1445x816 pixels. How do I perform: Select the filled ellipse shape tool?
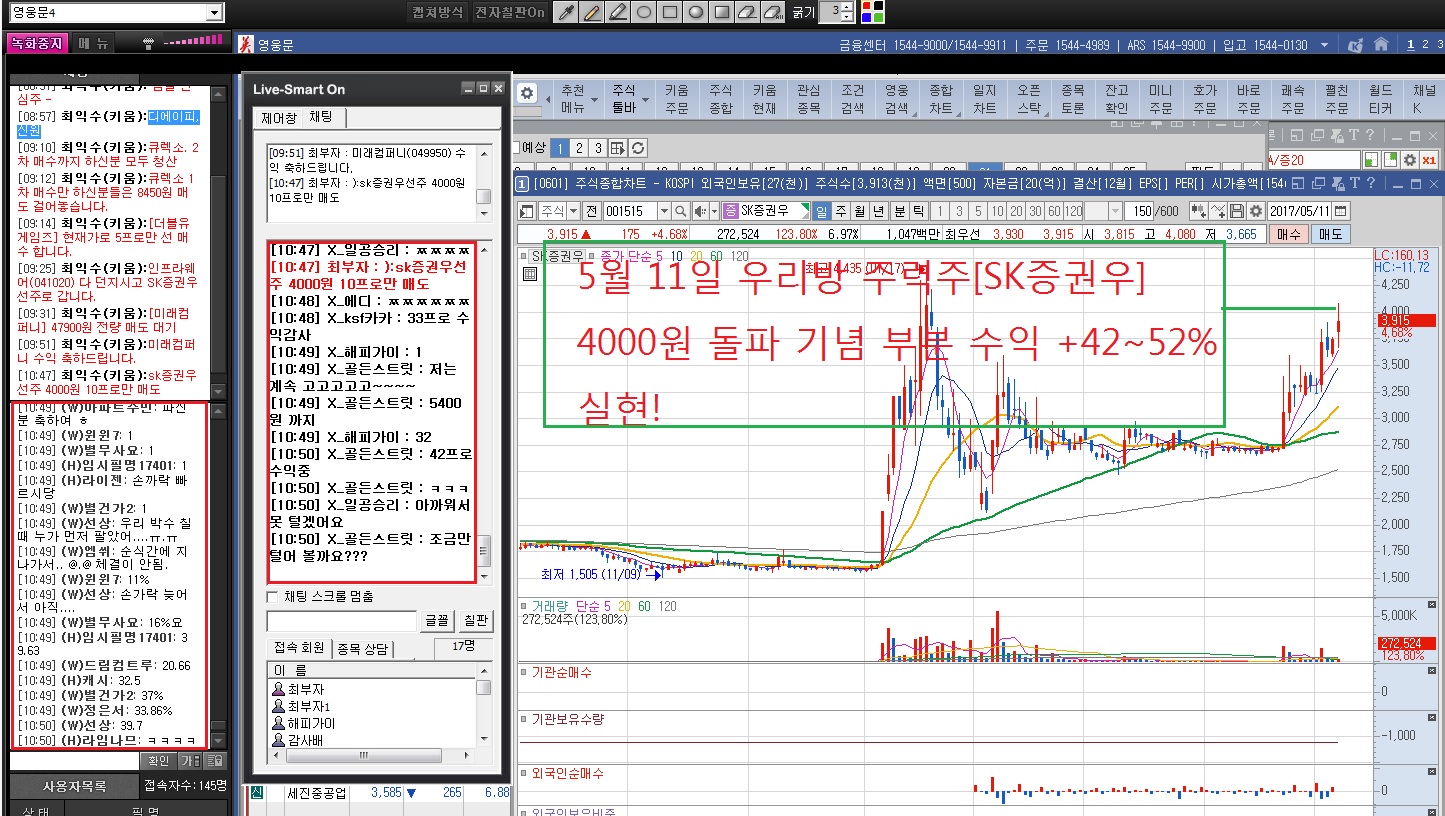coord(696,12)
